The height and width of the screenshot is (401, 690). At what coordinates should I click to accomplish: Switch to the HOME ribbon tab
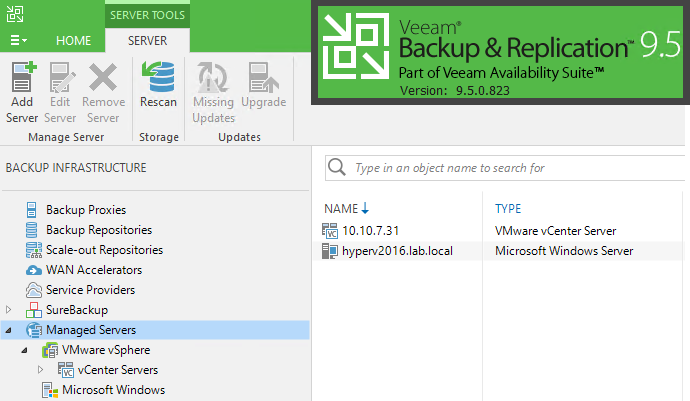(x=73, y=41)
